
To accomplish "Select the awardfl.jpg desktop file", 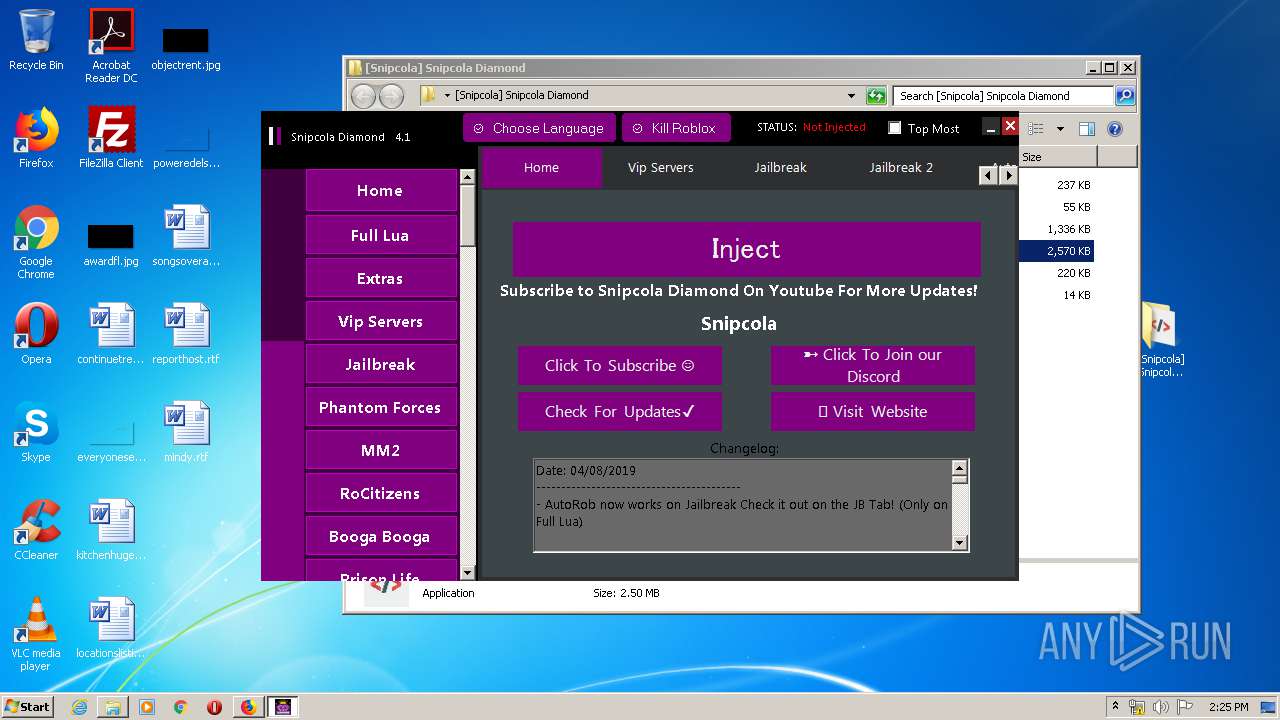I will pyautogui.click(x=111, y=245).
